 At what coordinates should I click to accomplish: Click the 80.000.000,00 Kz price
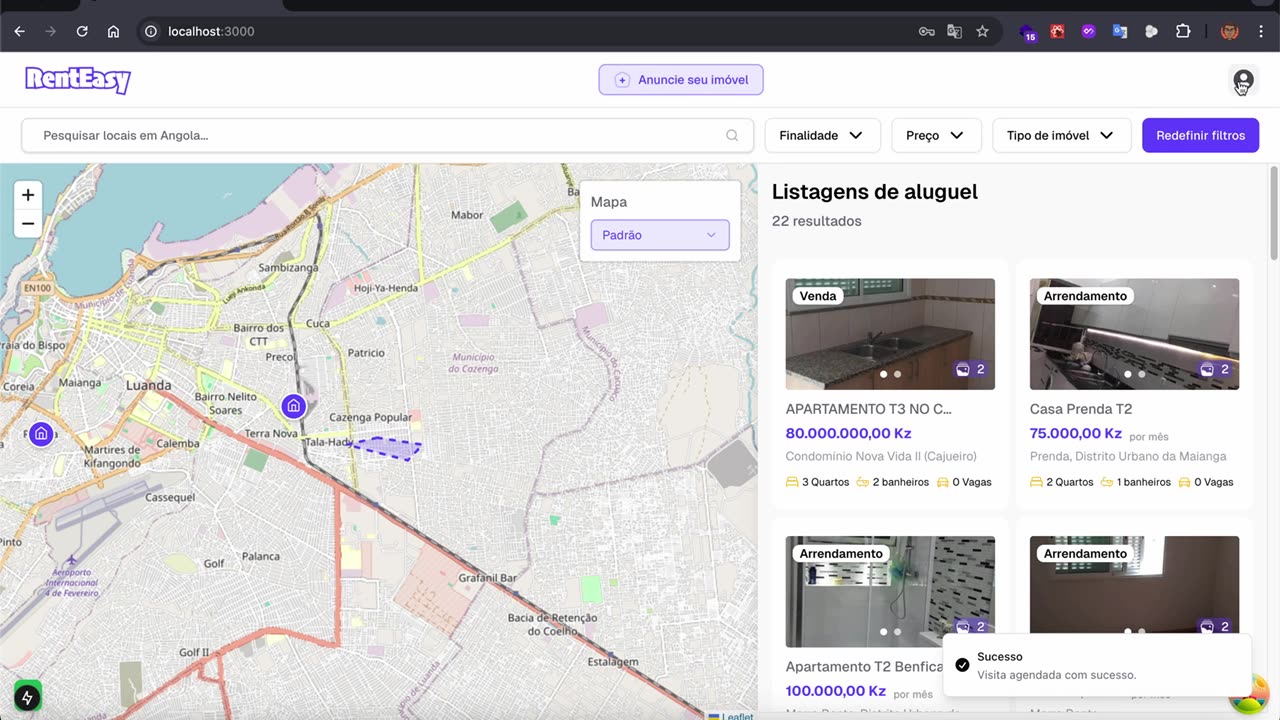(848, 434)
